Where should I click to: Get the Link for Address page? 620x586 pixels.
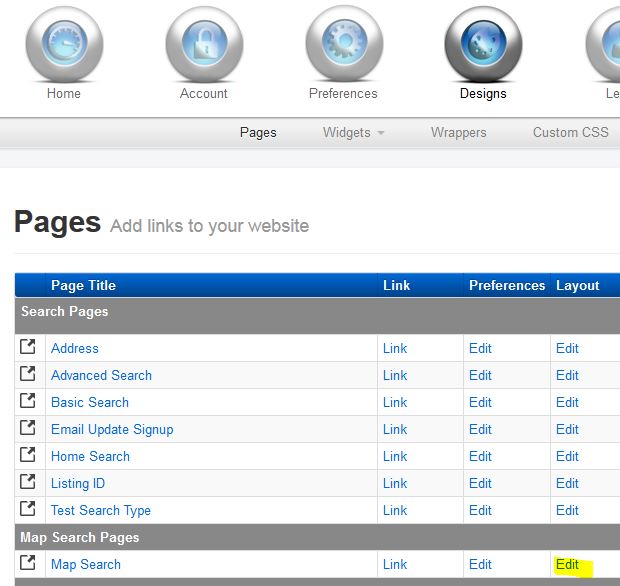(x=395, y=348)
